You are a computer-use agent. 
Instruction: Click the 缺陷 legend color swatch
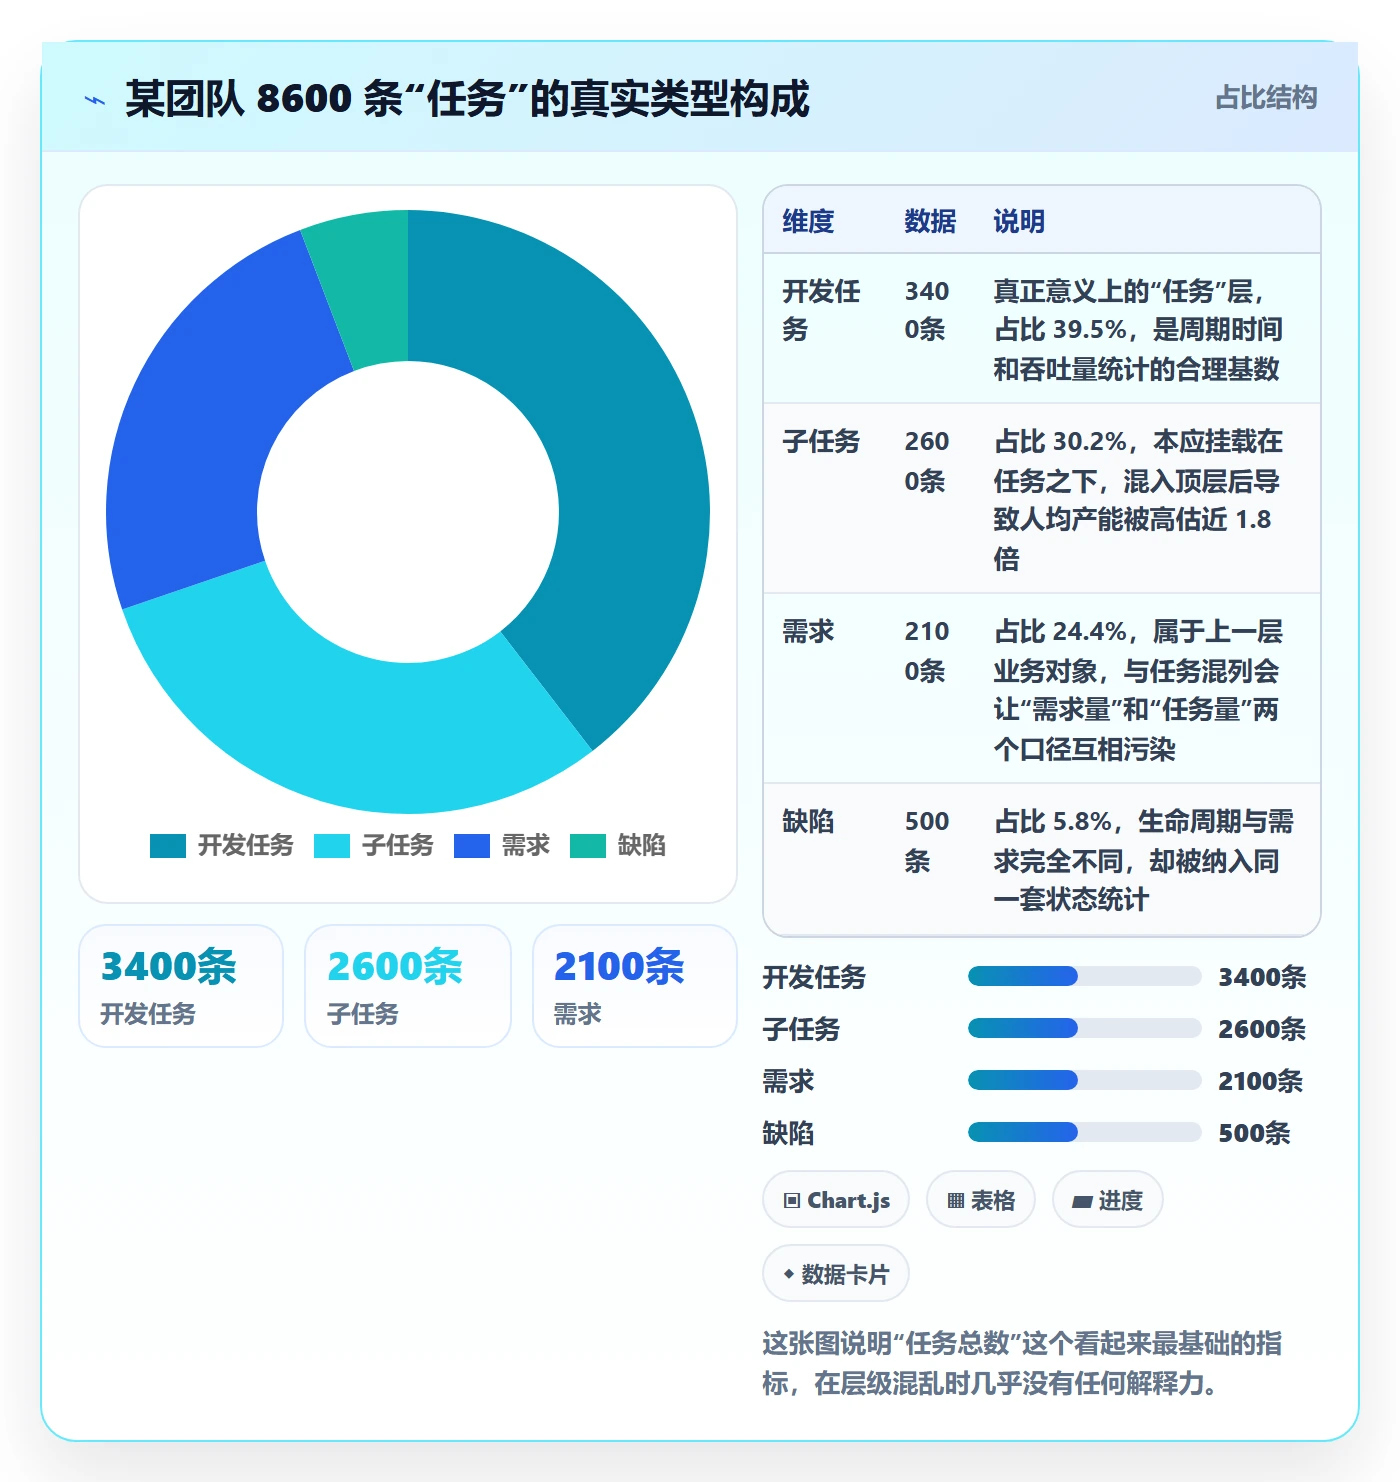tap(588, 846)
